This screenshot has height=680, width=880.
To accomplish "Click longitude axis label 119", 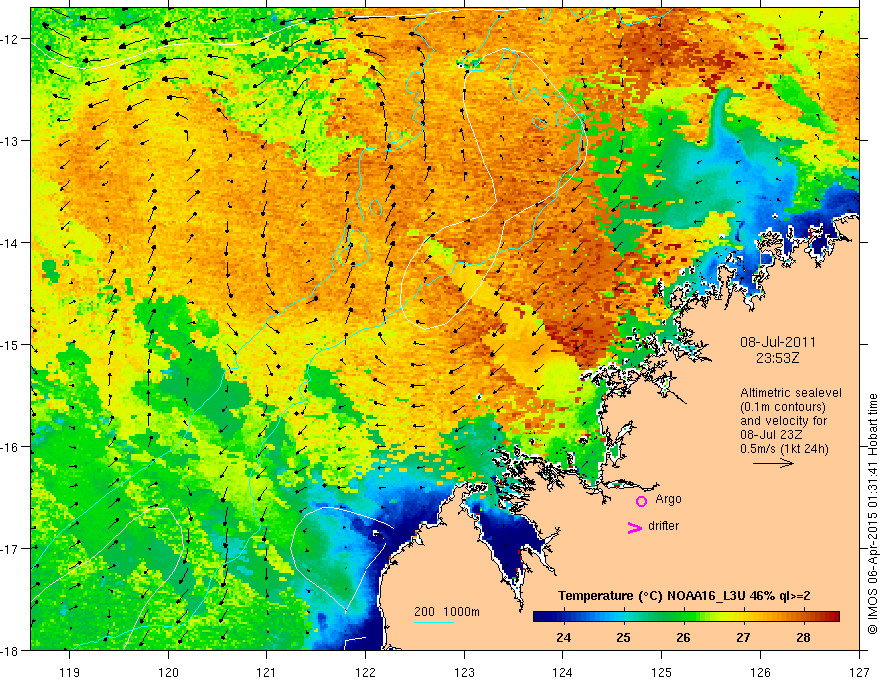I will coord(70,672).
